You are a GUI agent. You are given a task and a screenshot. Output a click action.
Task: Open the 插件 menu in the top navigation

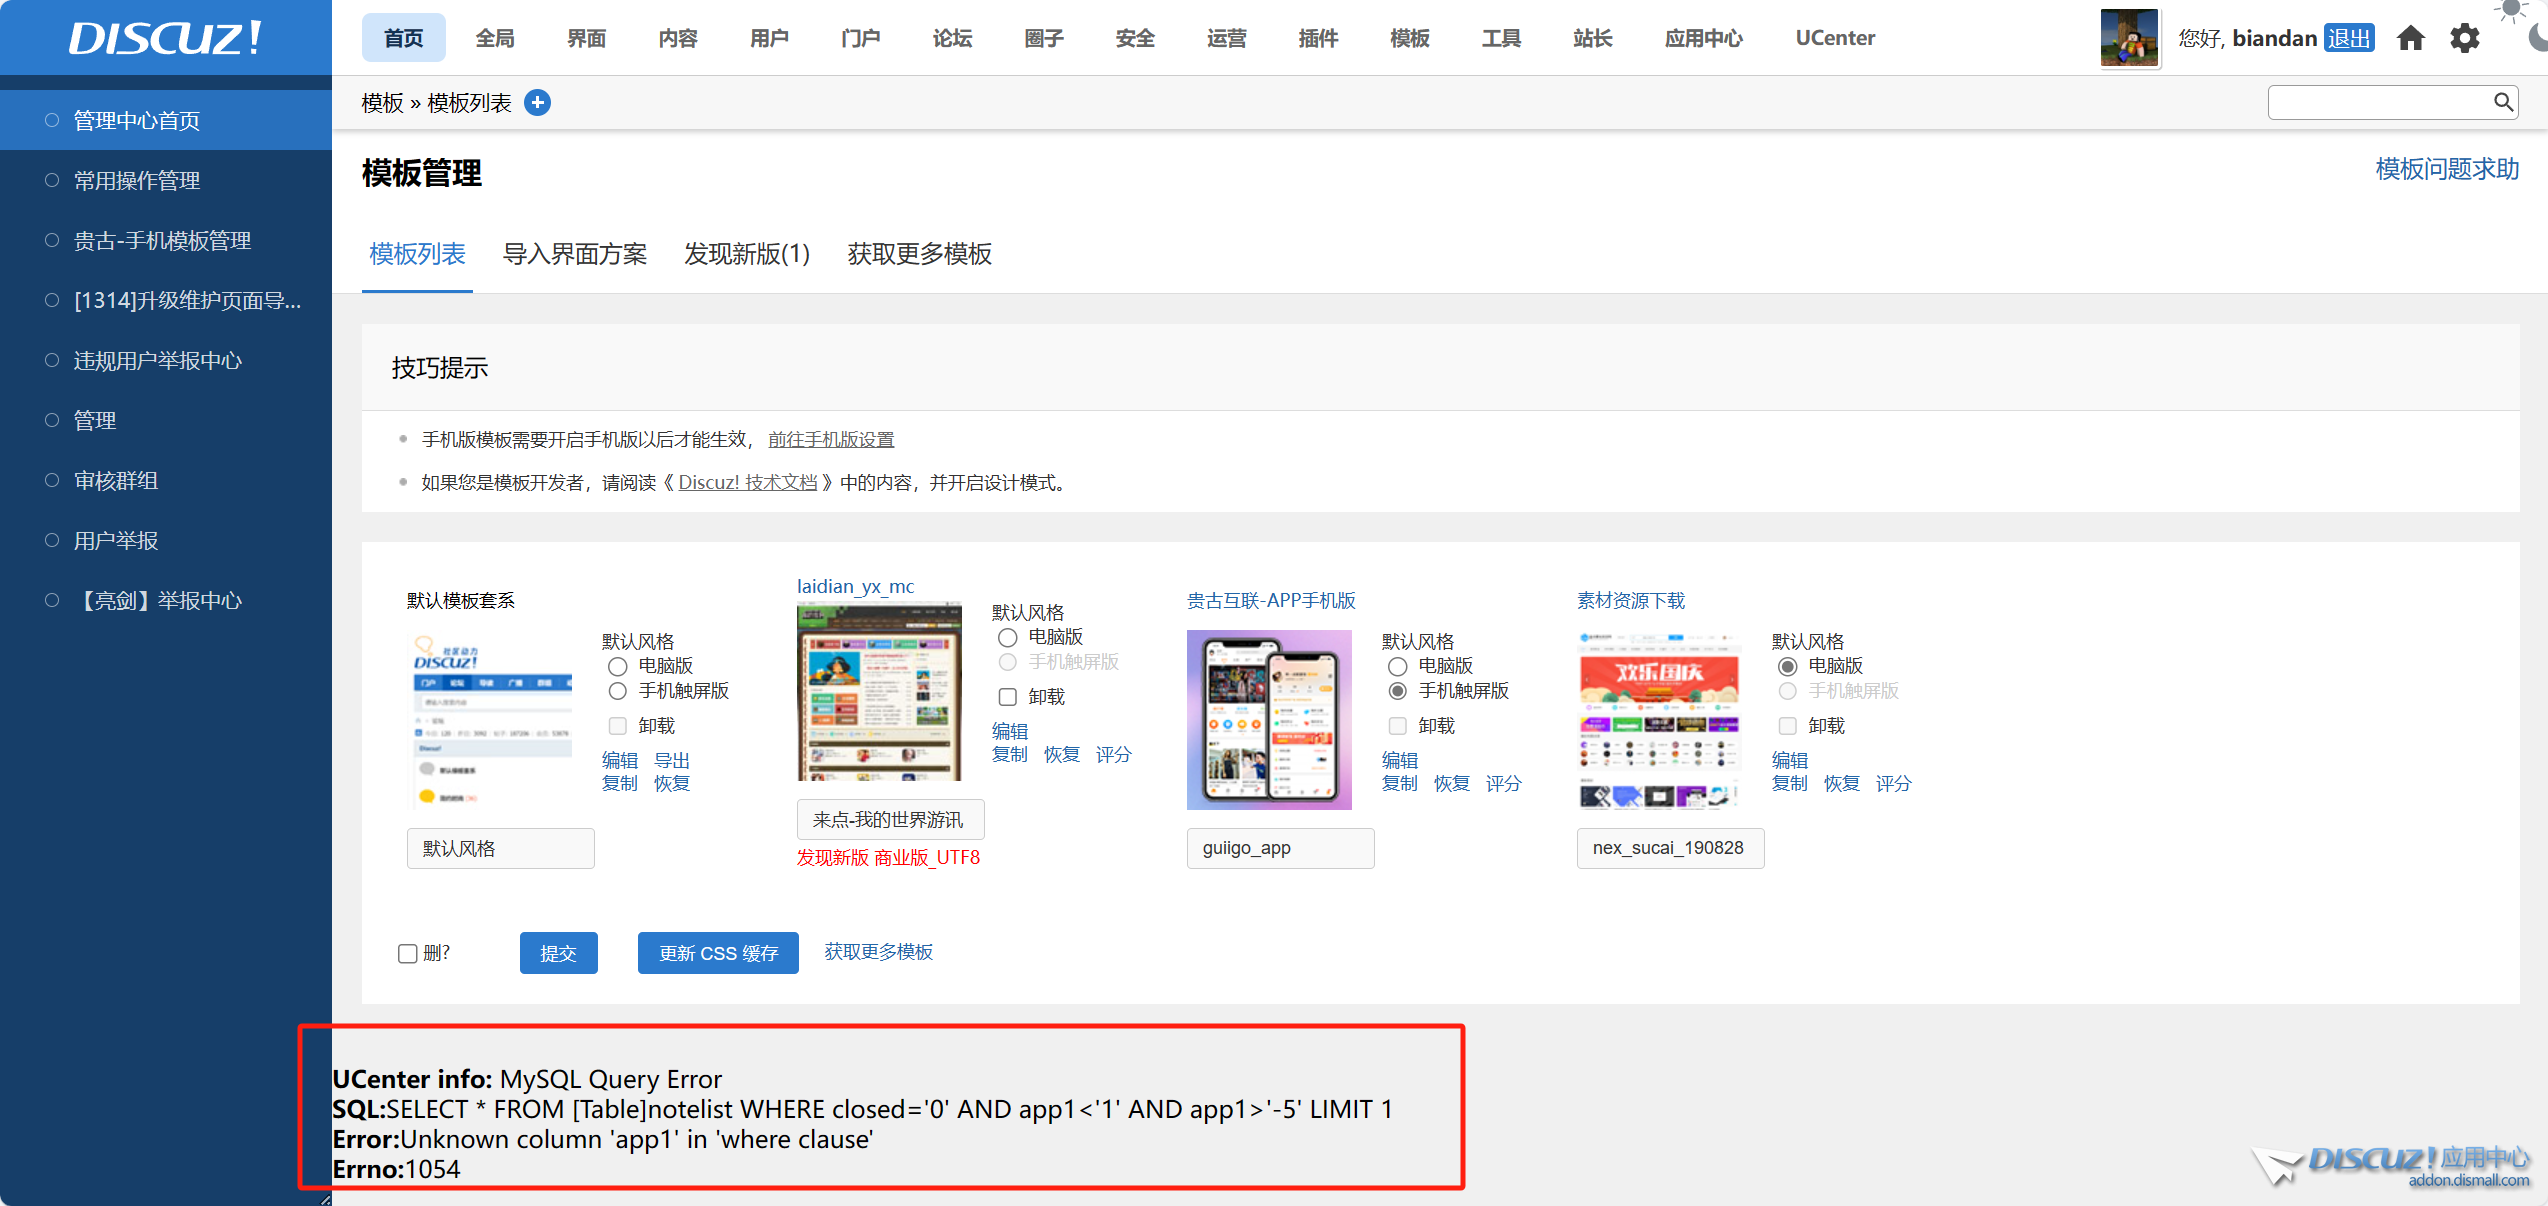[x=1317, y=38]
